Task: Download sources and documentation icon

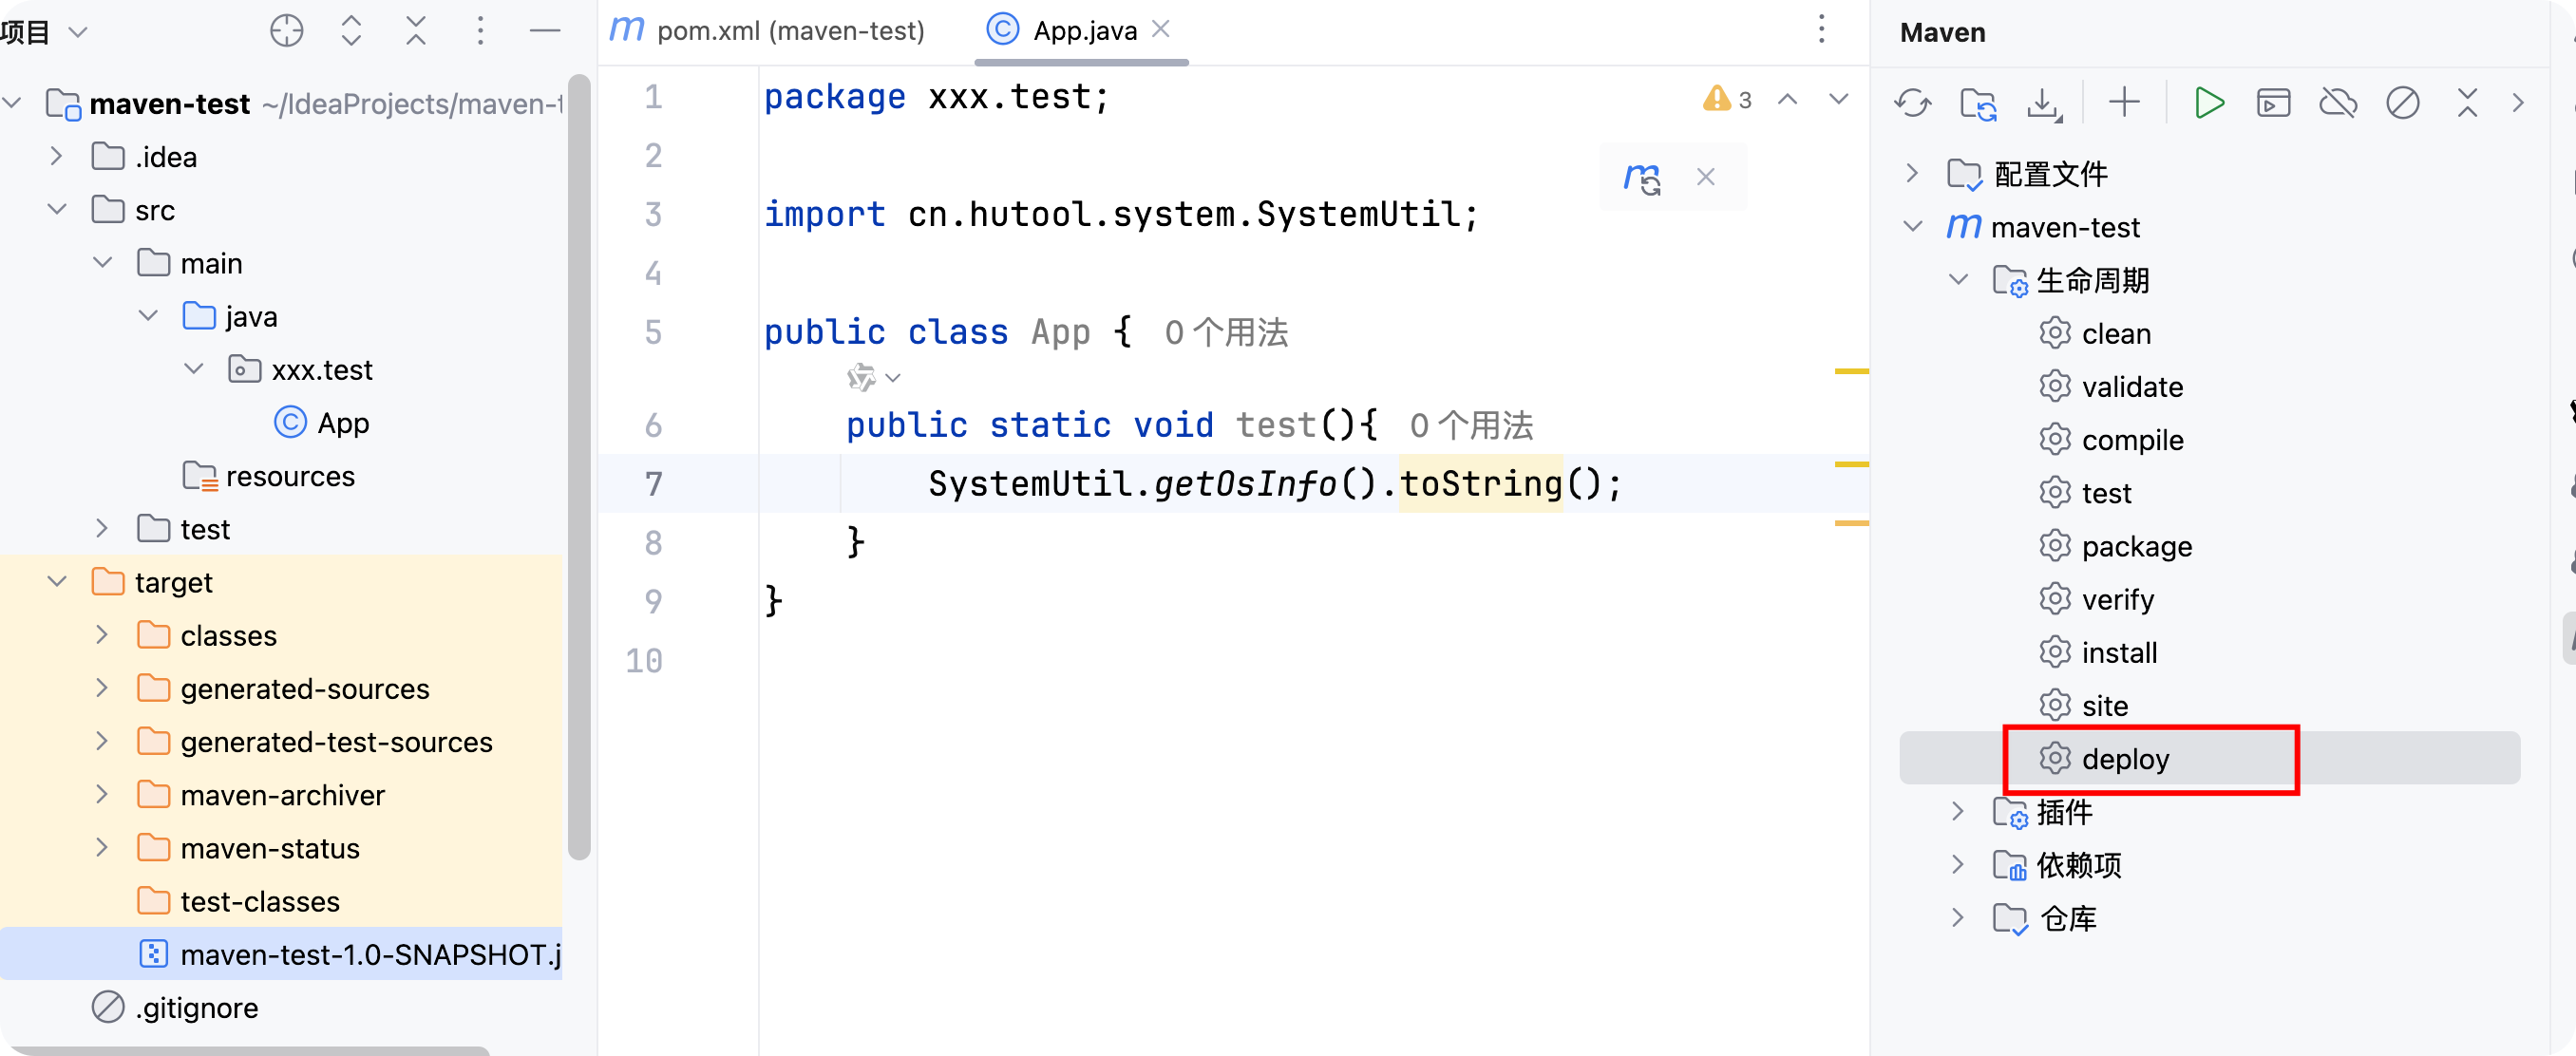Action: pos(2044,103)
